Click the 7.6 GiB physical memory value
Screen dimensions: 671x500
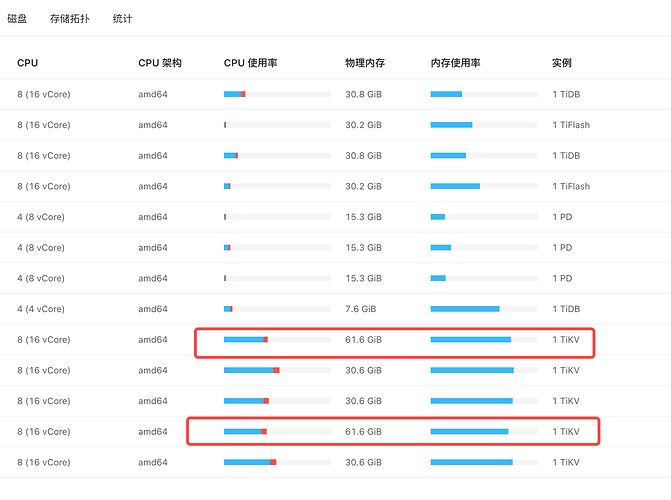(360, 309)
